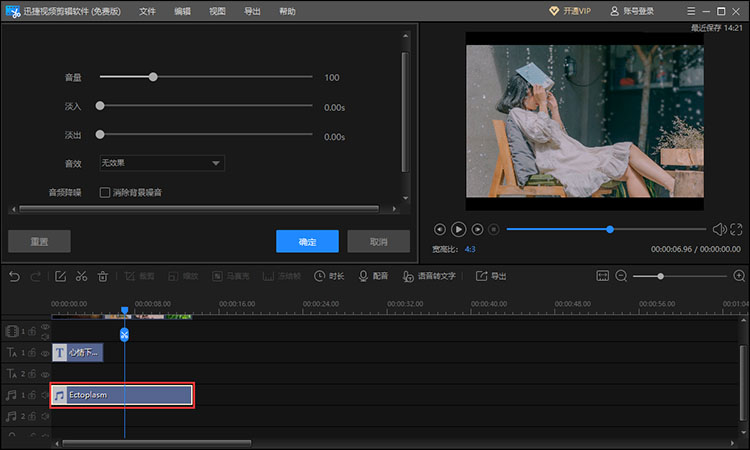
Task: Open 语音转文字 speech to text
Action: click(x=429, y=276)
